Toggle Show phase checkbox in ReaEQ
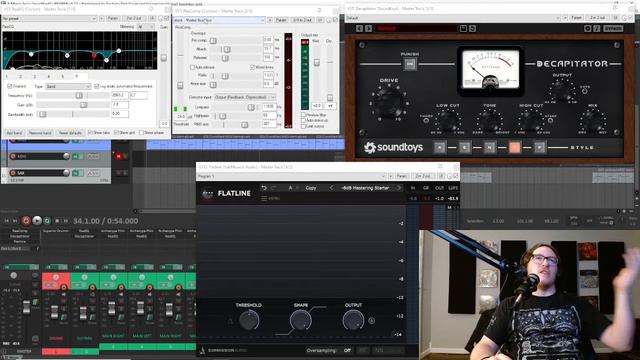 [141, 133]
